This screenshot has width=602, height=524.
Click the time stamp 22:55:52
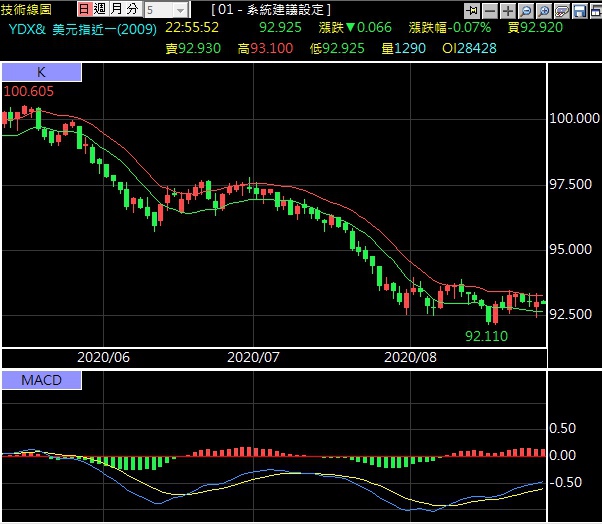click(192, 27)
